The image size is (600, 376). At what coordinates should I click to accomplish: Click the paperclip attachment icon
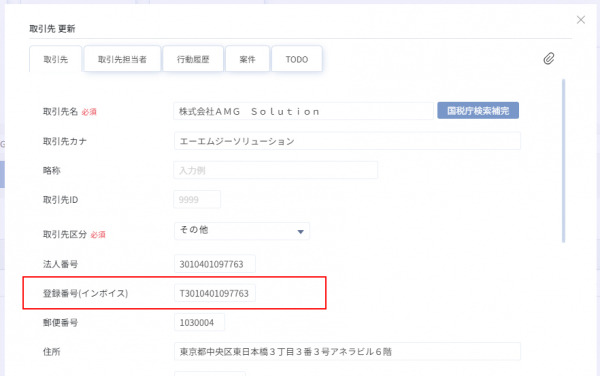click(x=549, y=59)
